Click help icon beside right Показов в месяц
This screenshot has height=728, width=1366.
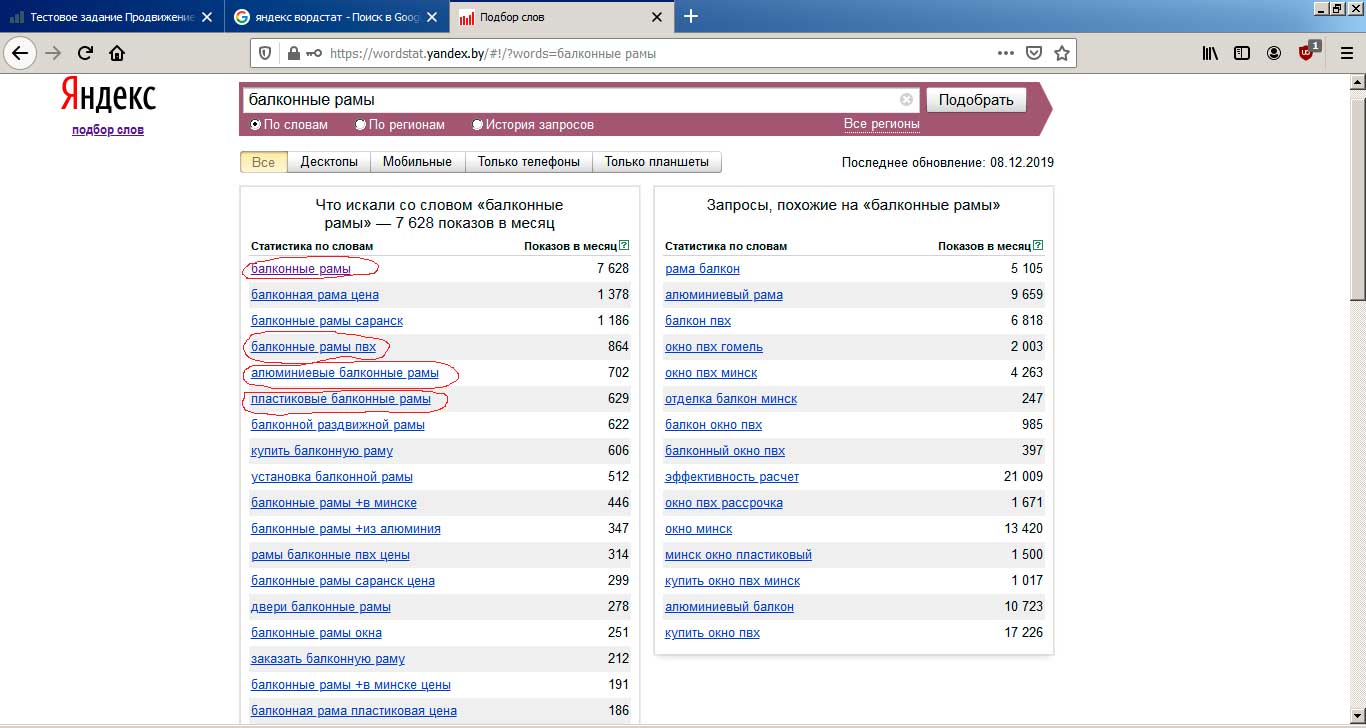(1038, 245)
